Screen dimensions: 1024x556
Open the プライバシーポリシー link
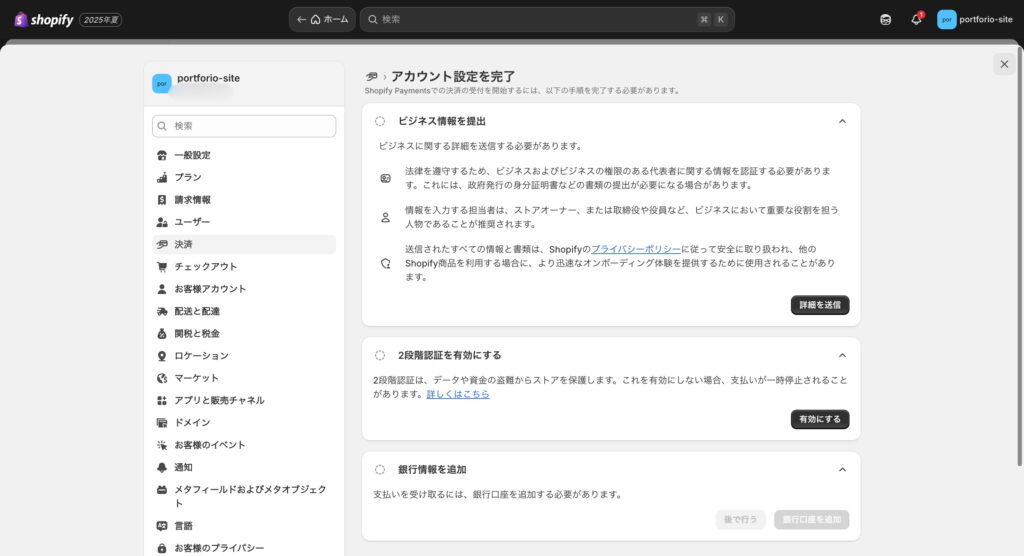tap(636, 248)
